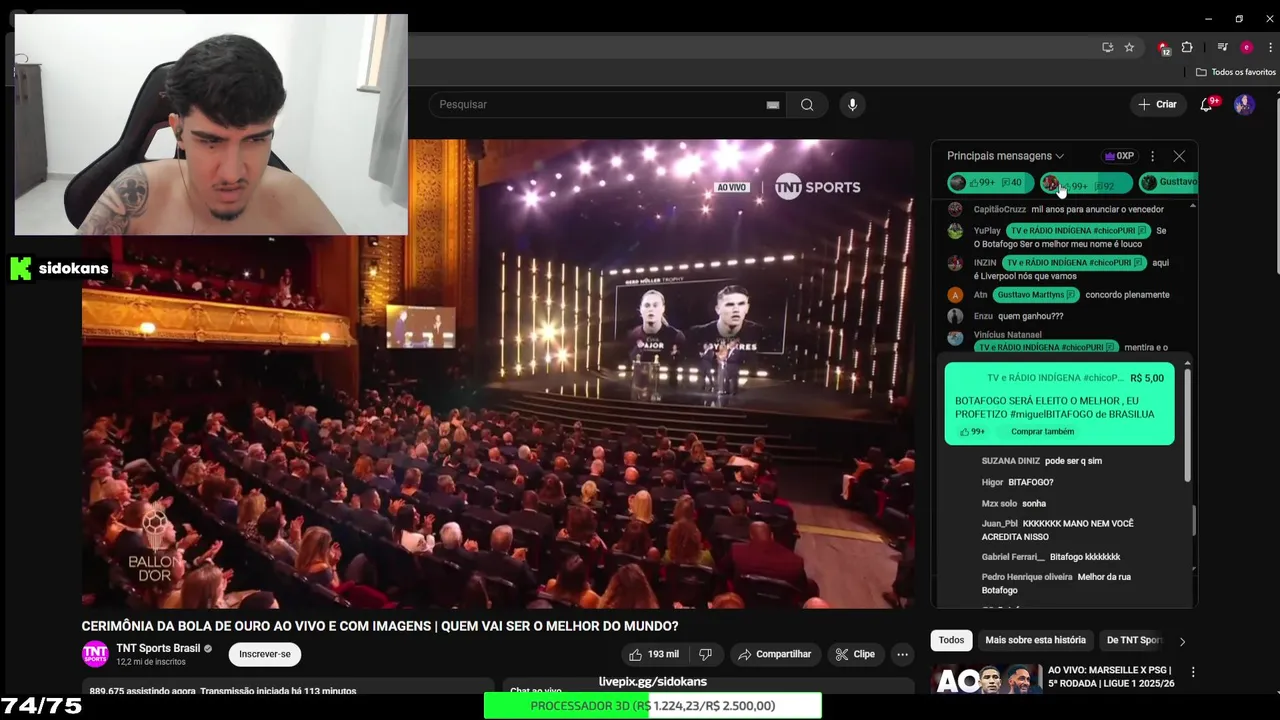Open Todos os favoritos bookmarks folder
Viewport: 1280px width, 720px height.
coord(1236,72)
